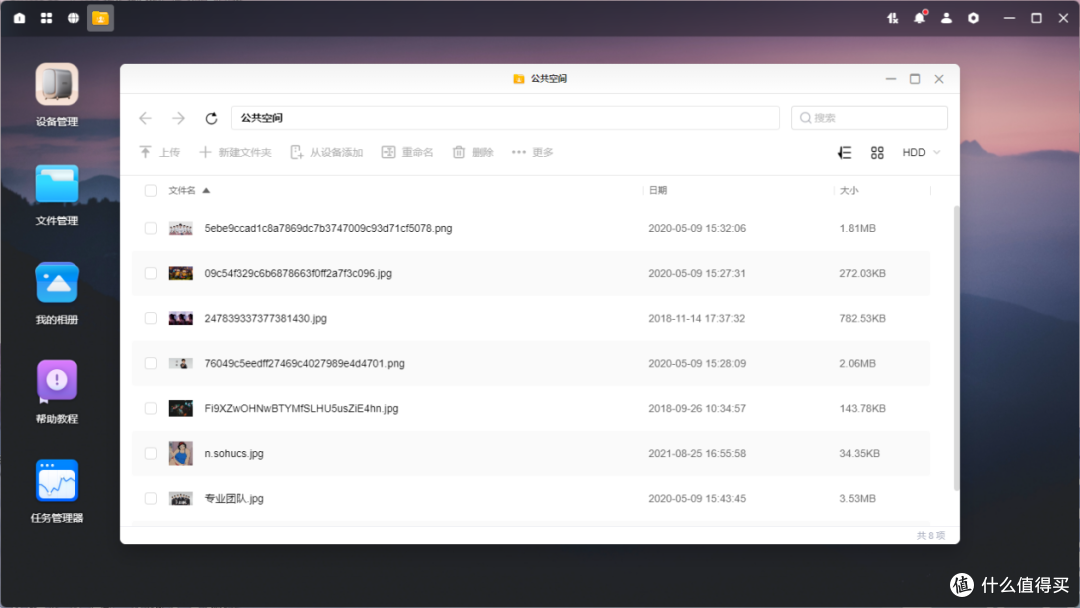The height and width of the screenshot is (608, 1080).
Task: Open the notifications bell
Action: tap(920, 18)
